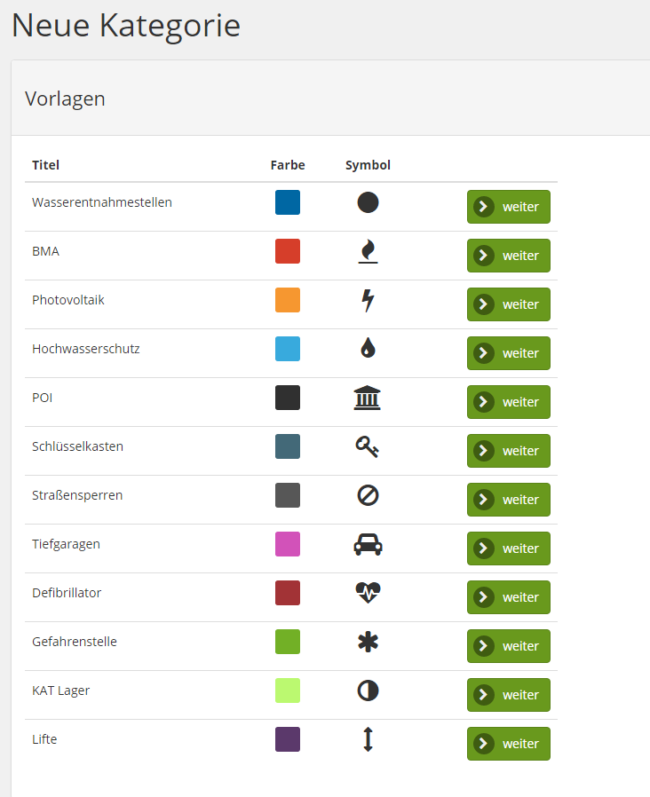Click the flame icon for BMA
The image size is (650, 797).
(368, 252)
